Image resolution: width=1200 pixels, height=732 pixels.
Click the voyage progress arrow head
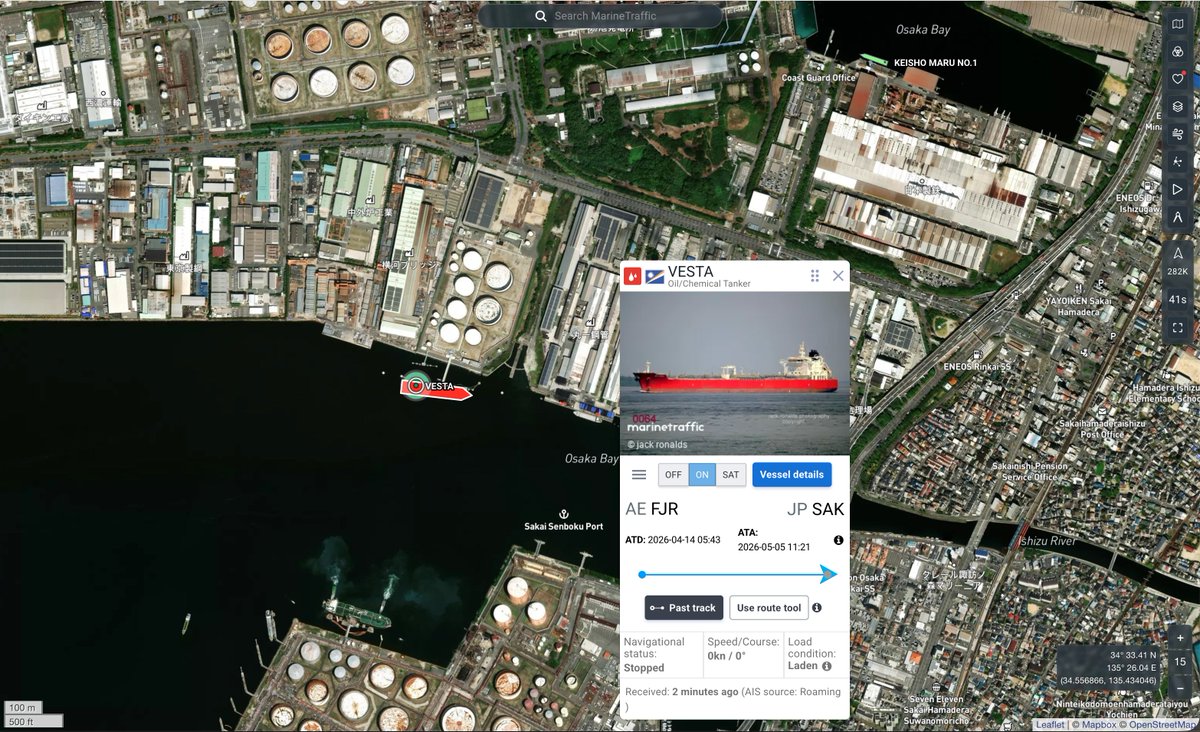[829, 574]
